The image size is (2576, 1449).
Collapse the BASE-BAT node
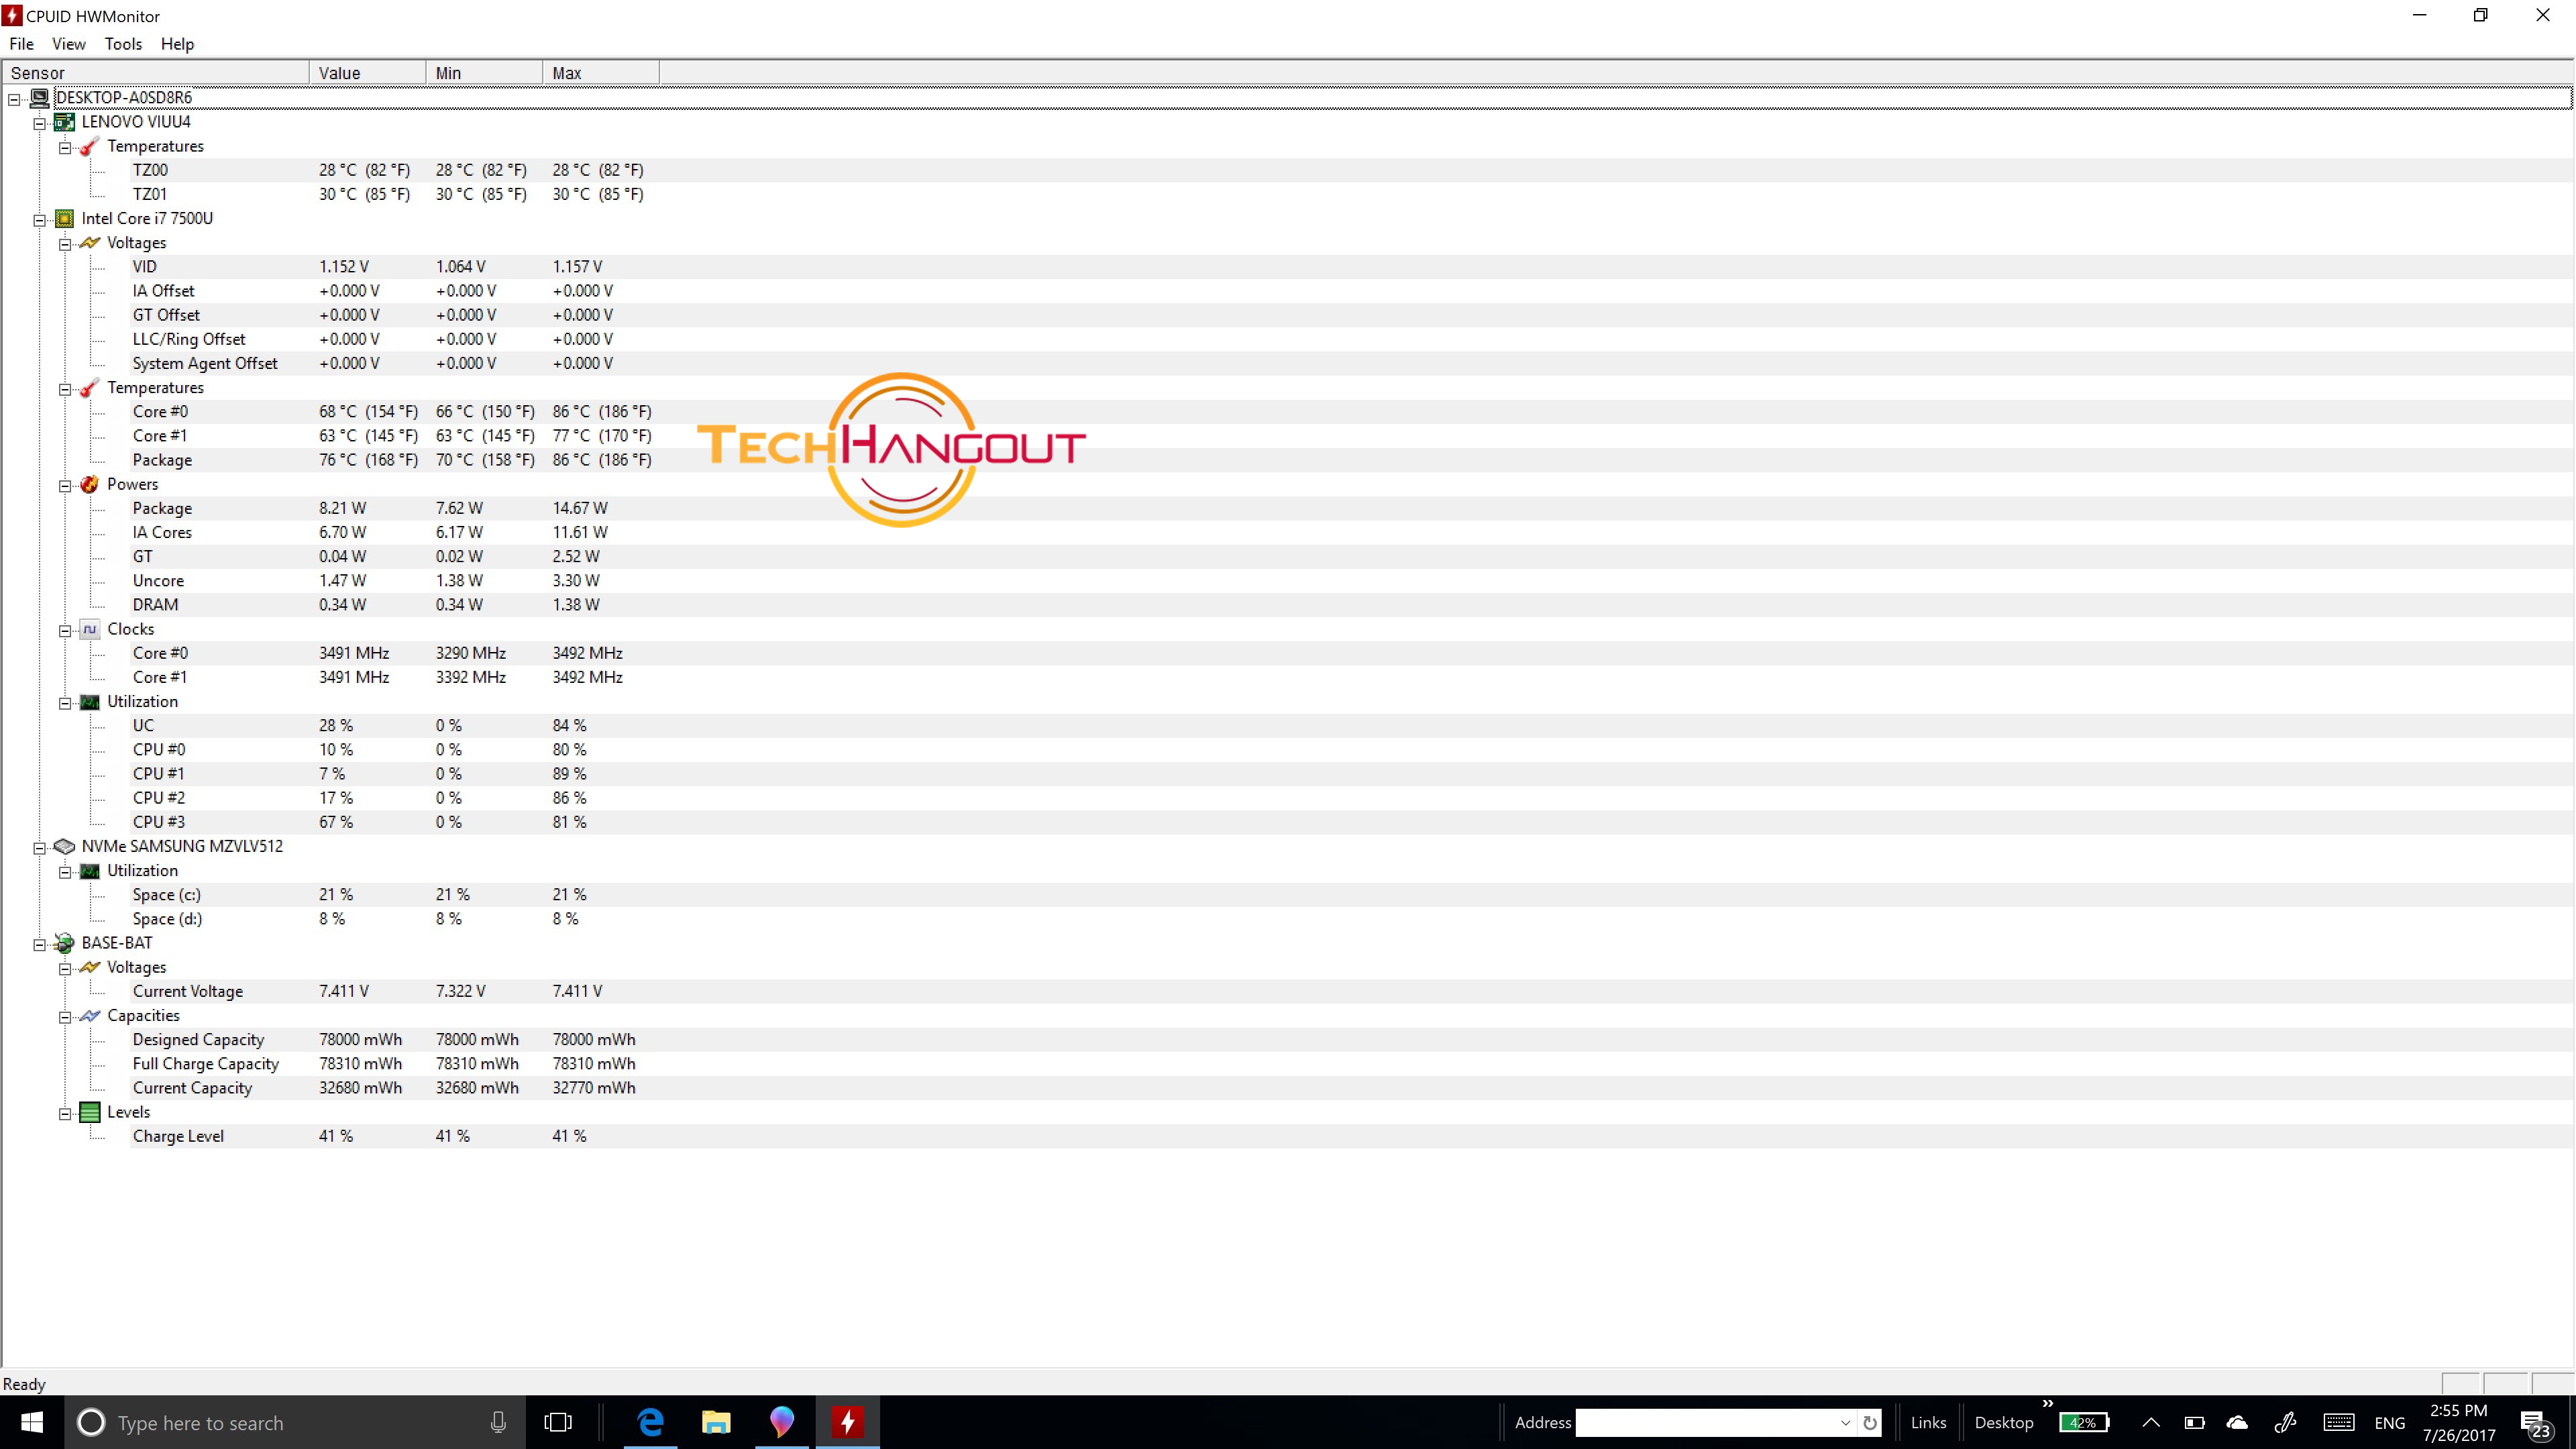pos(40,944)
